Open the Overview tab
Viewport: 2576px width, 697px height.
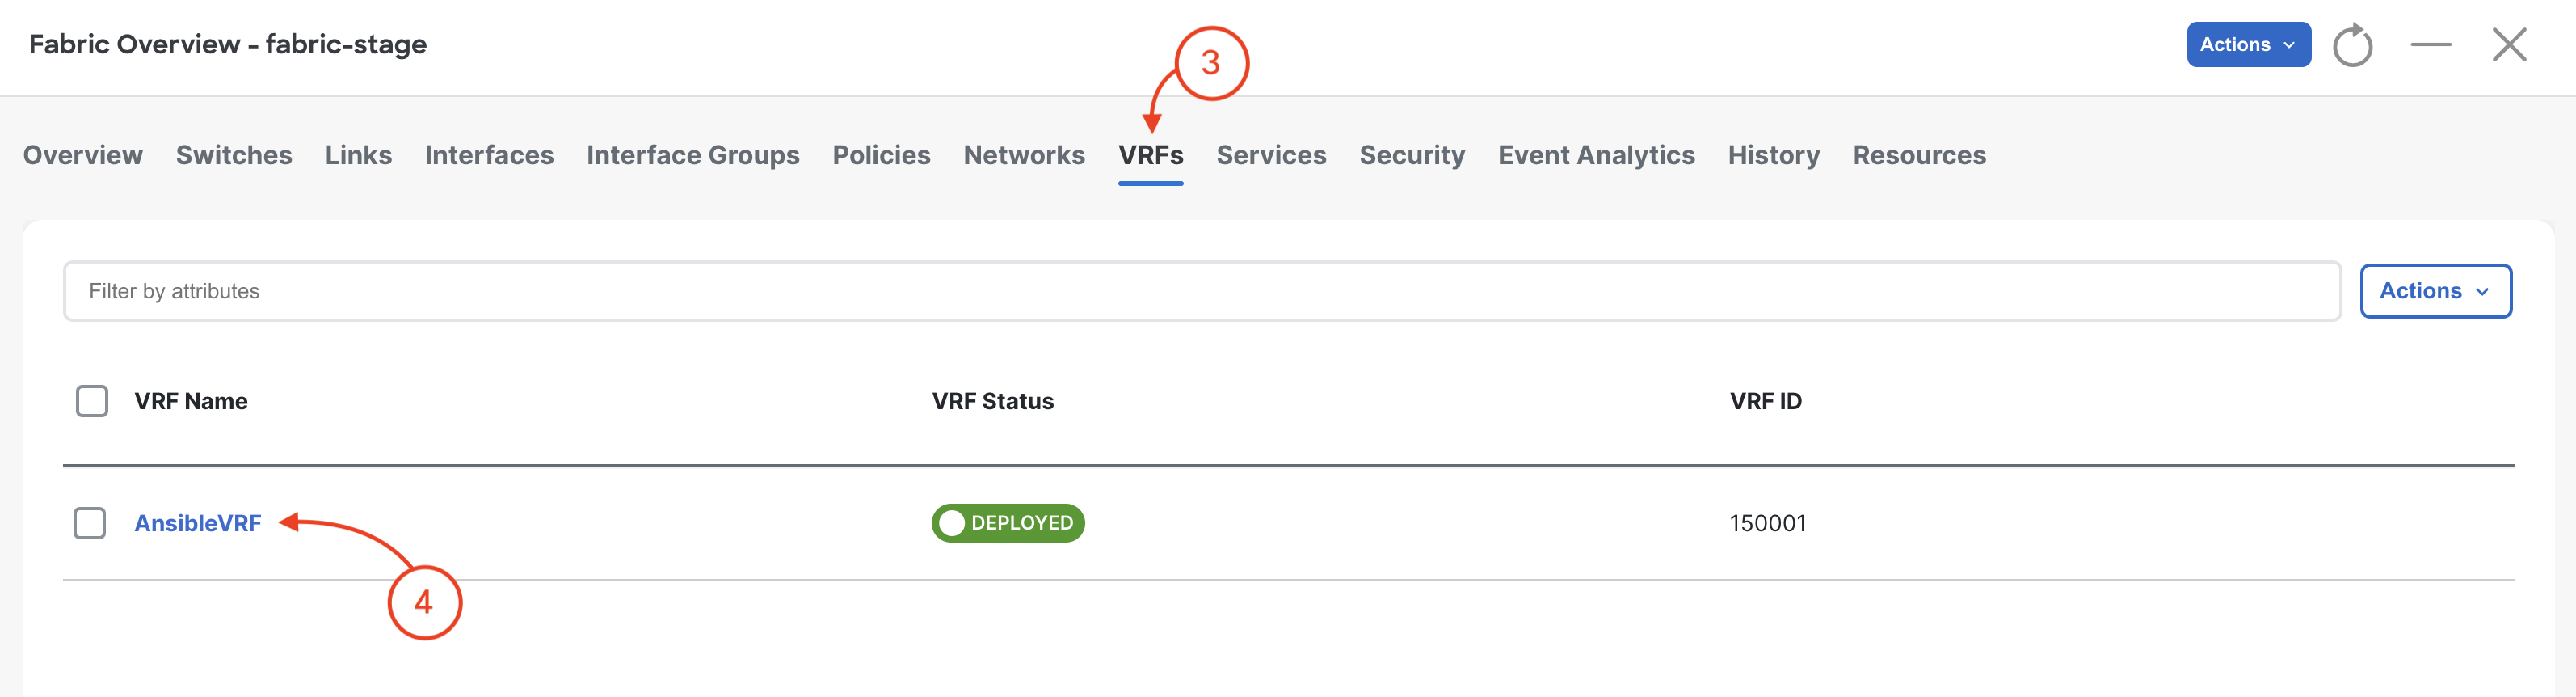[x=83, y=155]
